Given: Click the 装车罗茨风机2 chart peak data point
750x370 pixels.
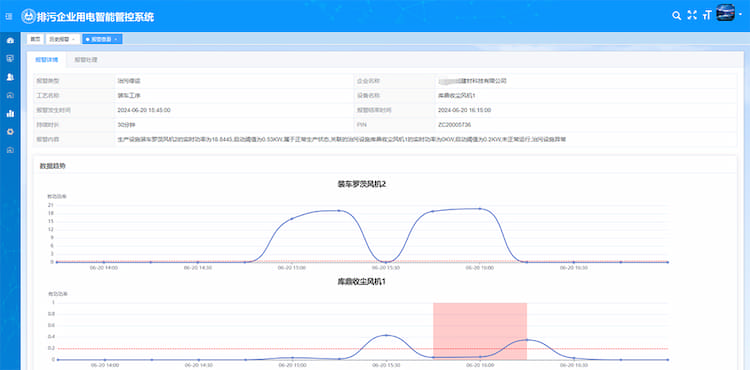Looking at the screenshot, I should [x=480, y=208].
